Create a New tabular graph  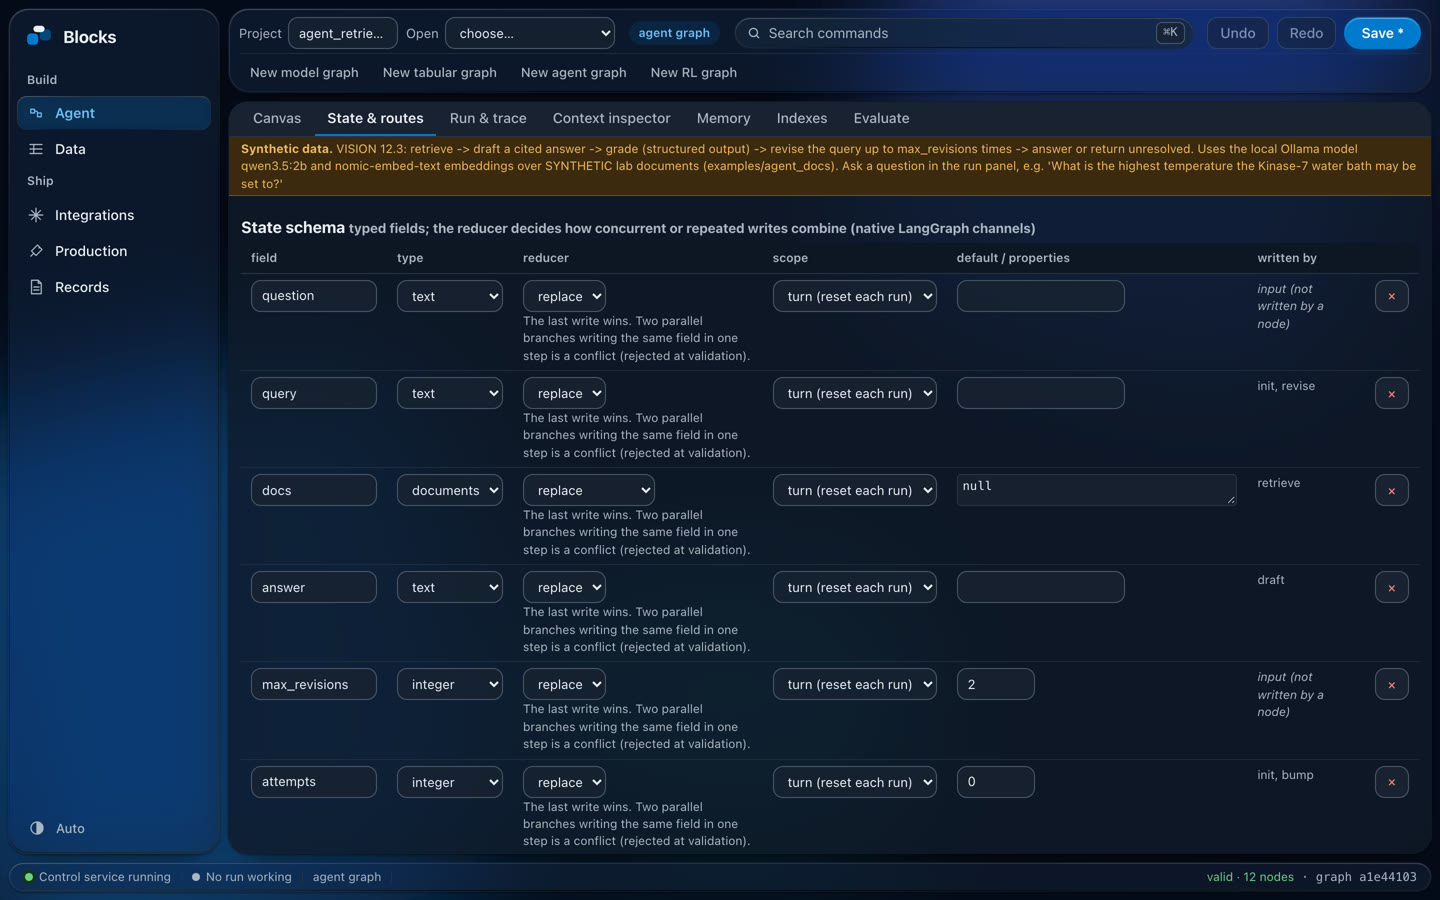pos(440,72)
